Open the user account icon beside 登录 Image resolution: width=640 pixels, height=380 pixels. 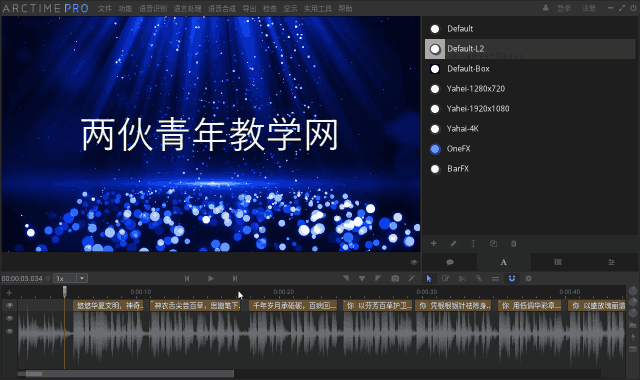(x=546, y=8)
